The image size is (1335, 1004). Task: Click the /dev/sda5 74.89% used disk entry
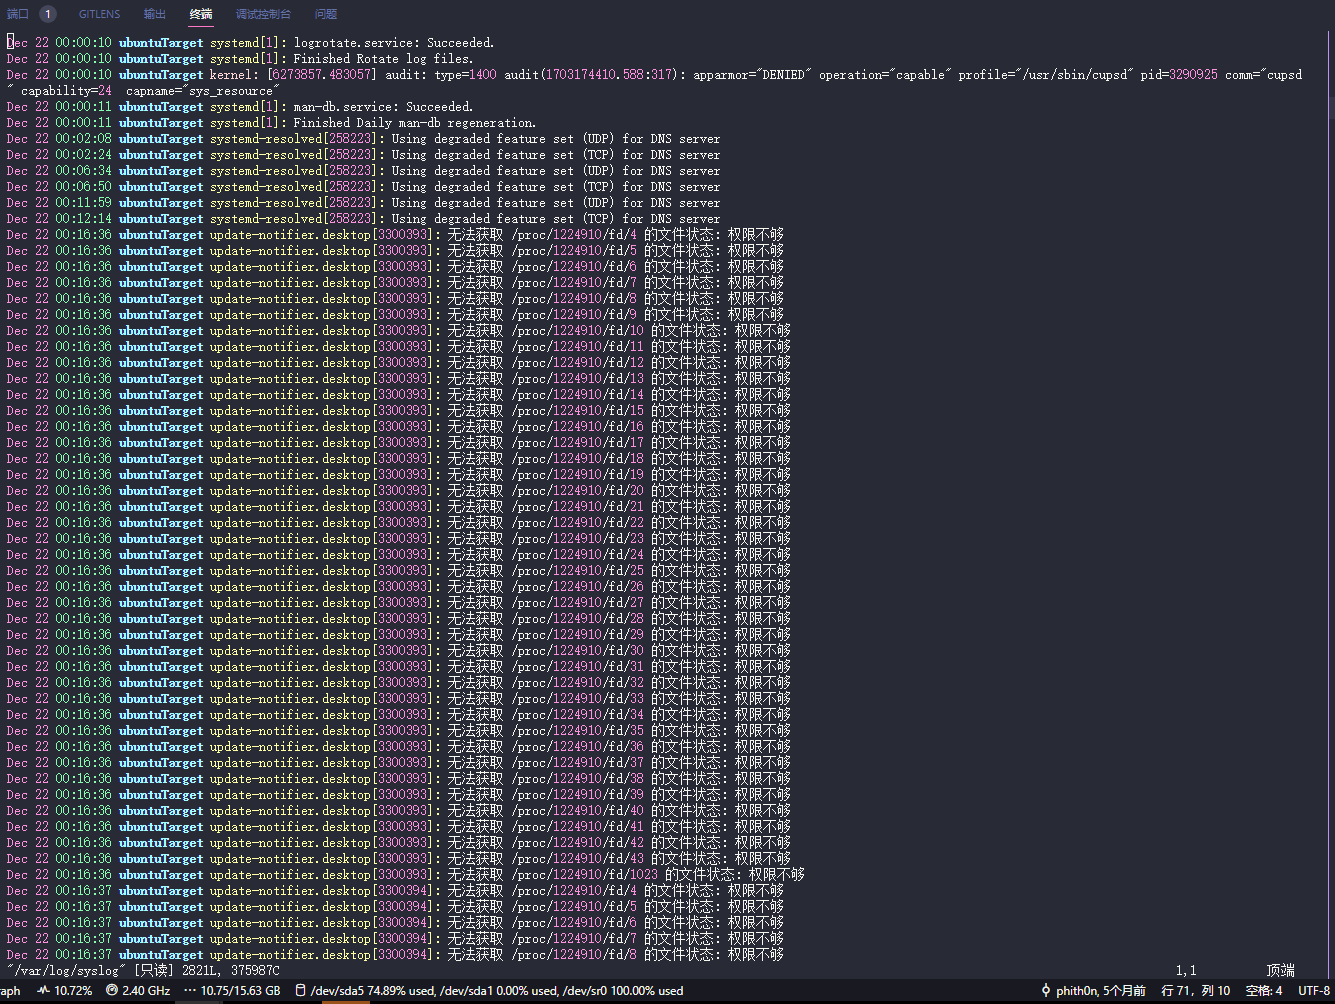(x=372, y=991)
